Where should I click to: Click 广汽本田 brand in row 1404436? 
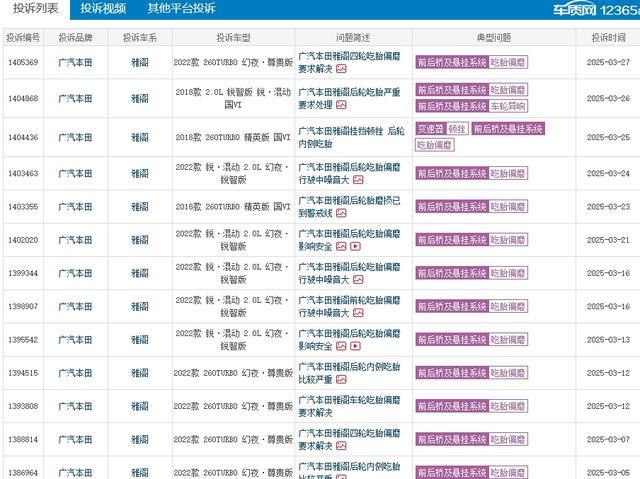[x=76, y=137]
